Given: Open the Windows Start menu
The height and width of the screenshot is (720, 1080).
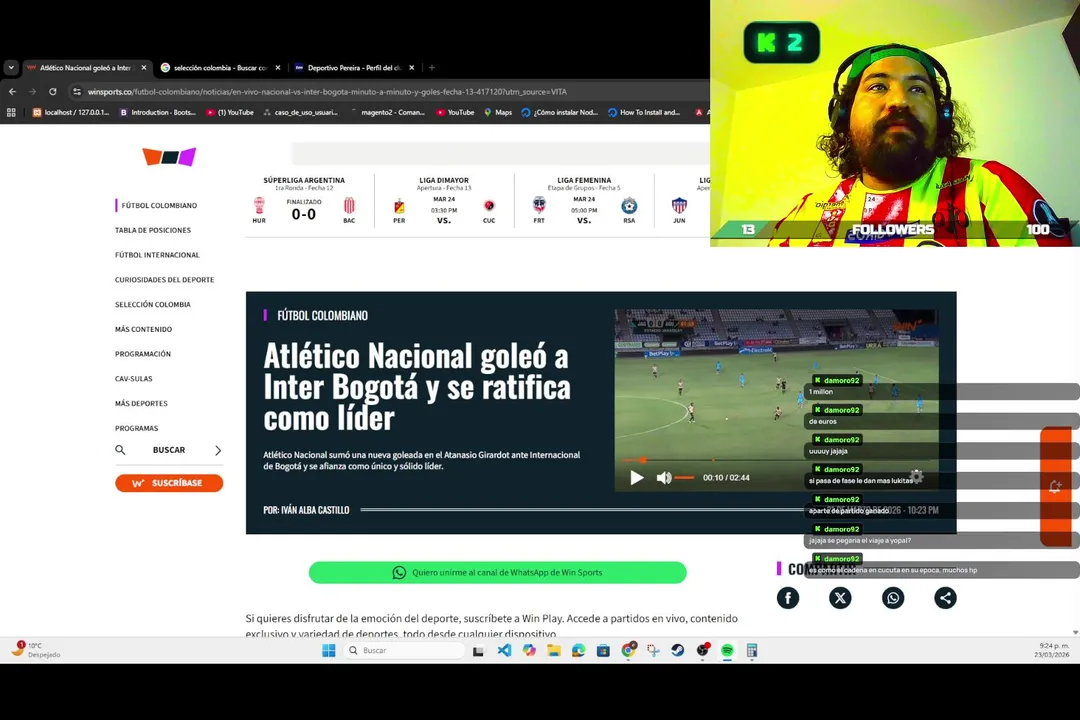Looking at the screenshot, I should [x=329, y=650].
